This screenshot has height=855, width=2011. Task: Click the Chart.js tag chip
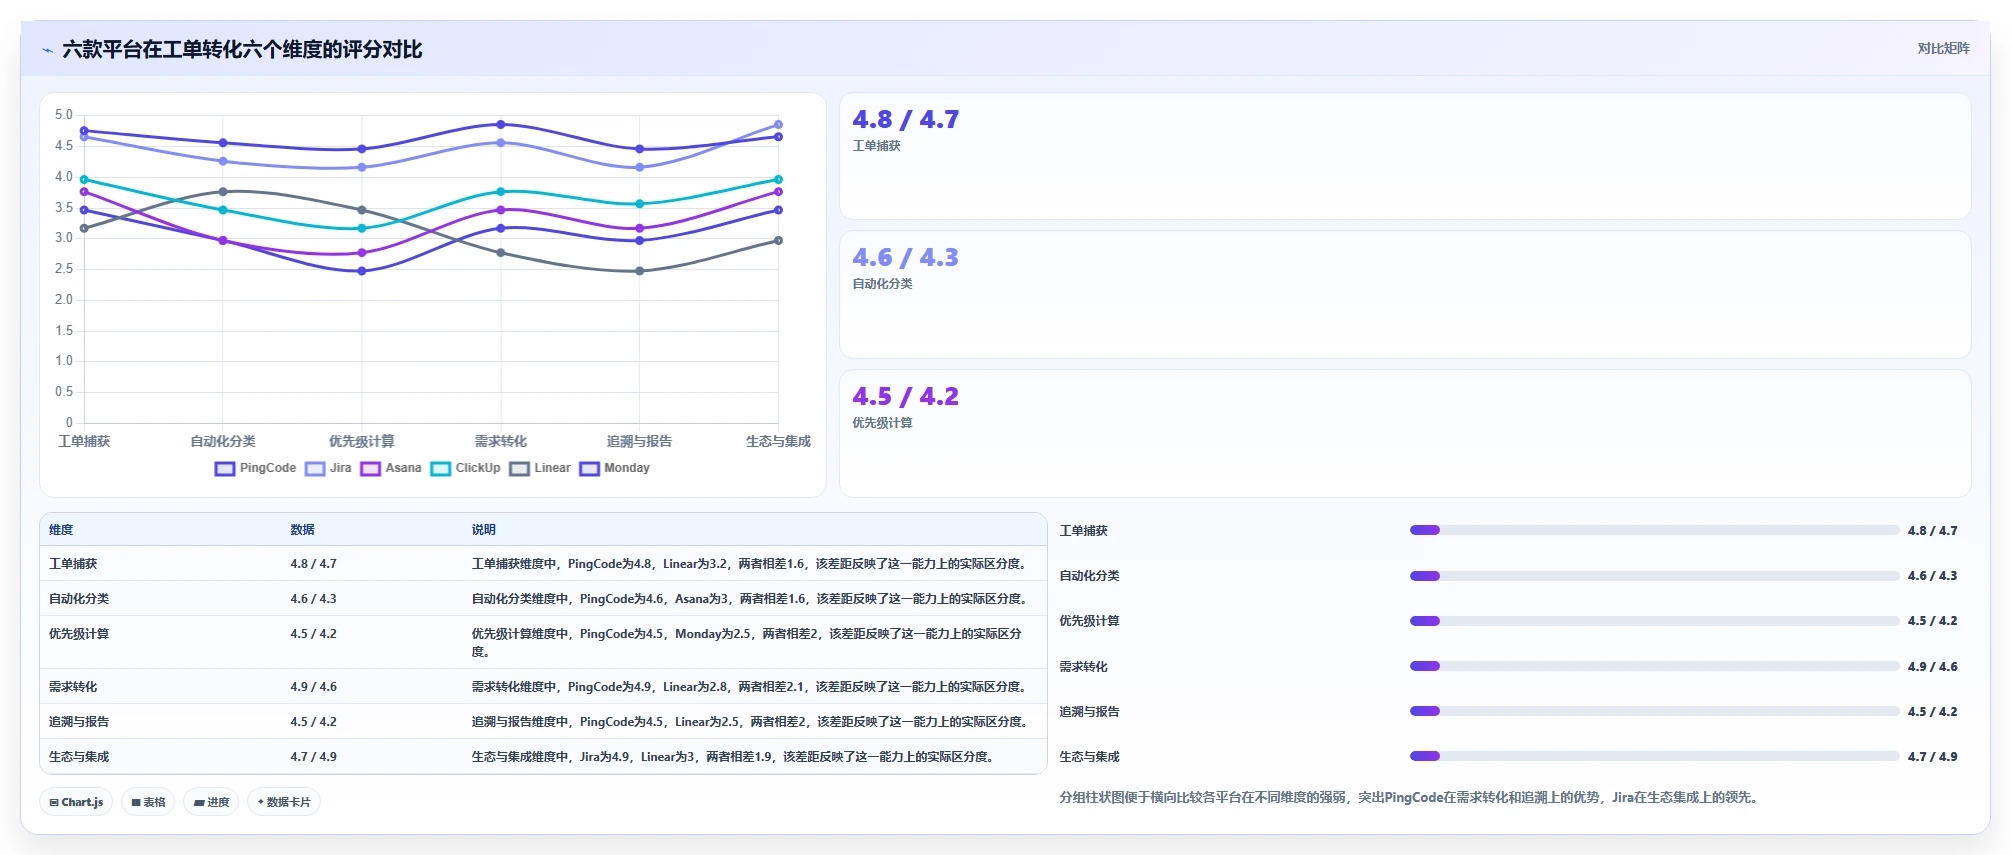point(76,802)
